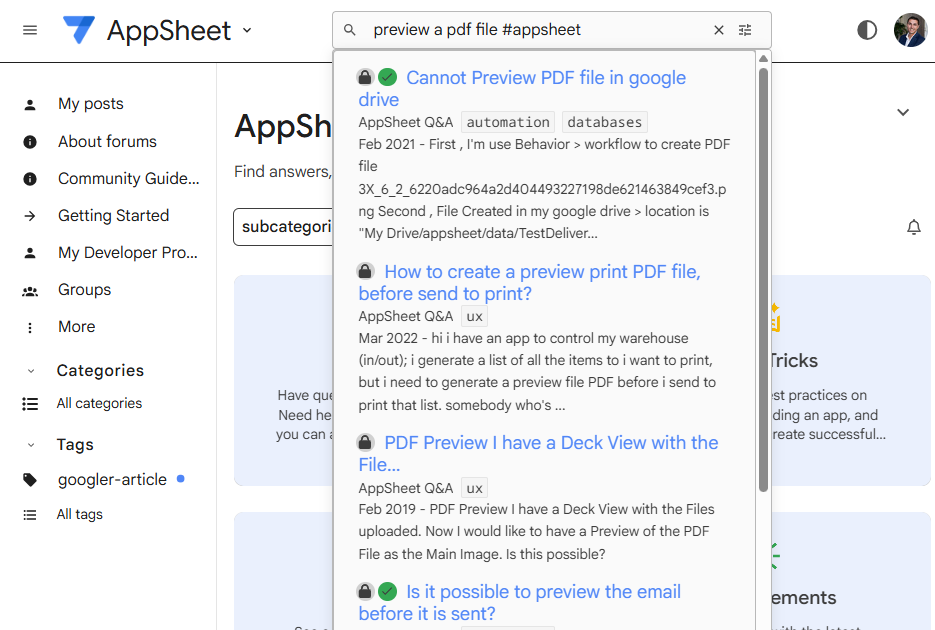Open About forums page
Viewport: 935px width, 630px height.
[x=108, y=141]
